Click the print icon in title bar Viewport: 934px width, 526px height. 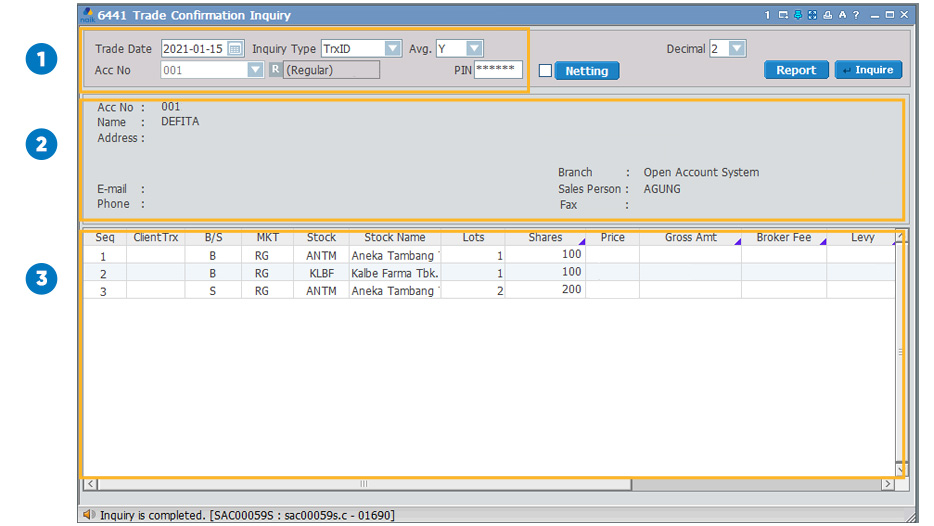click(827, 15)
